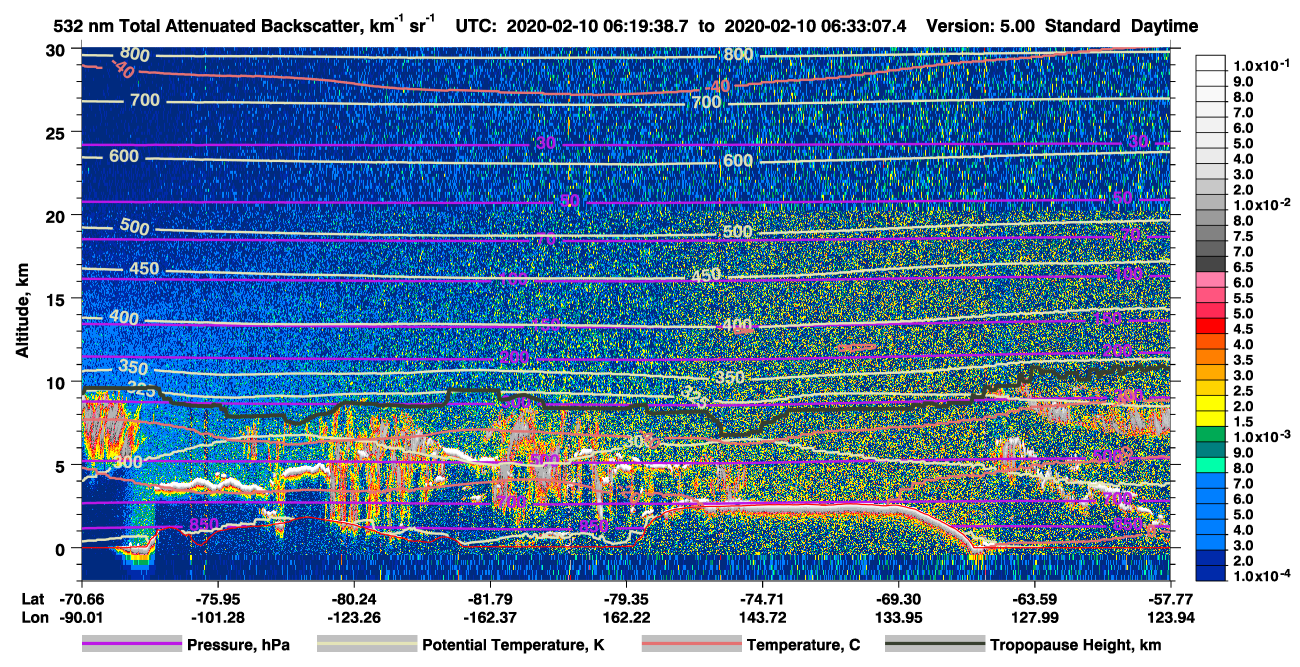Select longitude value -162.37
Image resolution: width=1300 pixels, height=667 pixels.
tap(490, 618)
